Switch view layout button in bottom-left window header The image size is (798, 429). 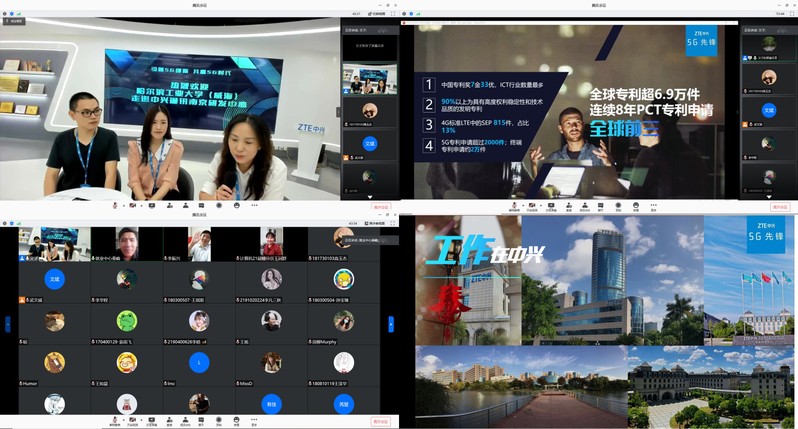(375, 223)
